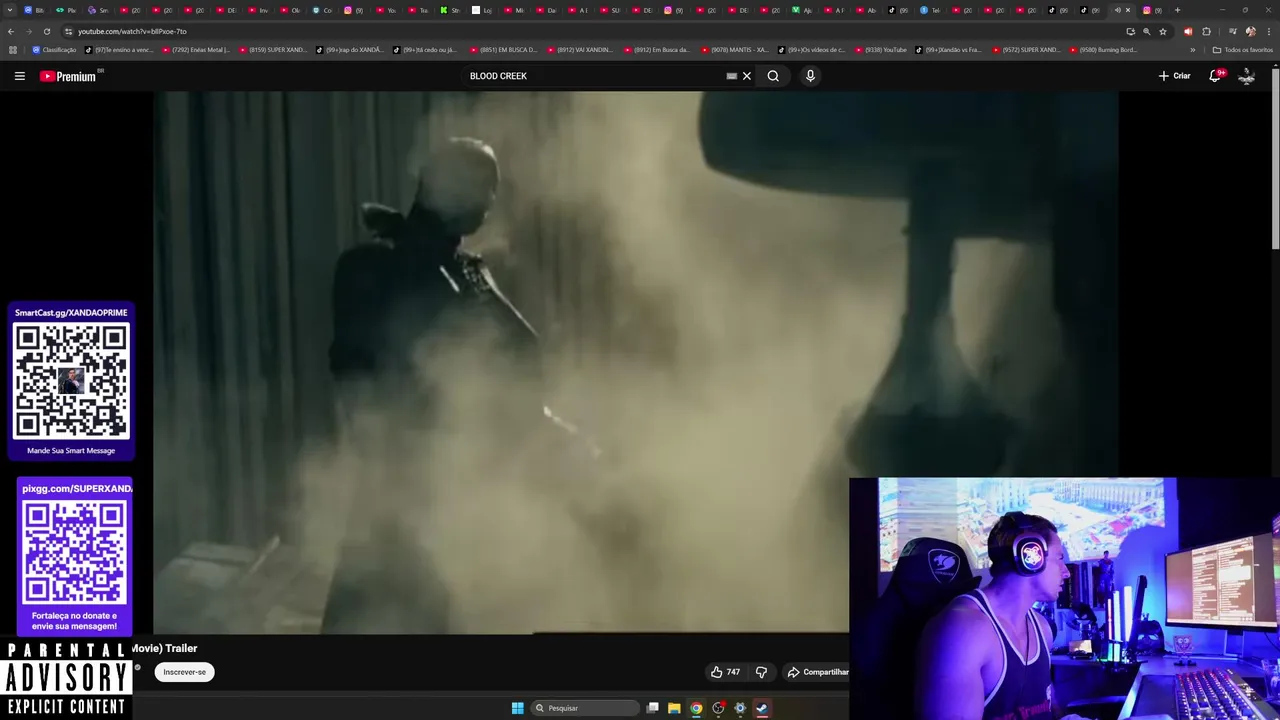Open Chrome extensions puzzle icon
Viewport: 1280px width, 720px height.
coord(1206,31)
